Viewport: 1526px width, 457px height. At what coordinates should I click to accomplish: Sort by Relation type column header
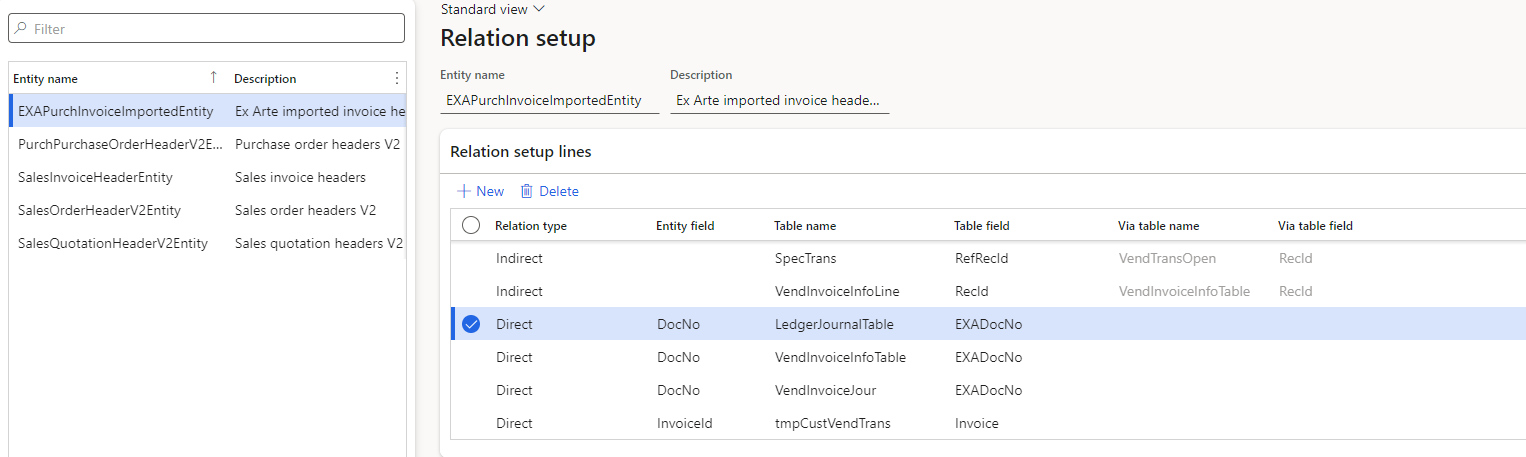tap(531, 226)
